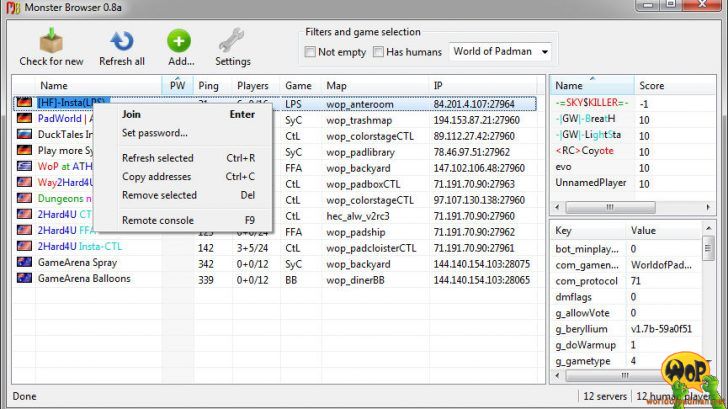Click the wop_padlibrary map cell
Screen dimensions: 728x409
click(360, 152)
